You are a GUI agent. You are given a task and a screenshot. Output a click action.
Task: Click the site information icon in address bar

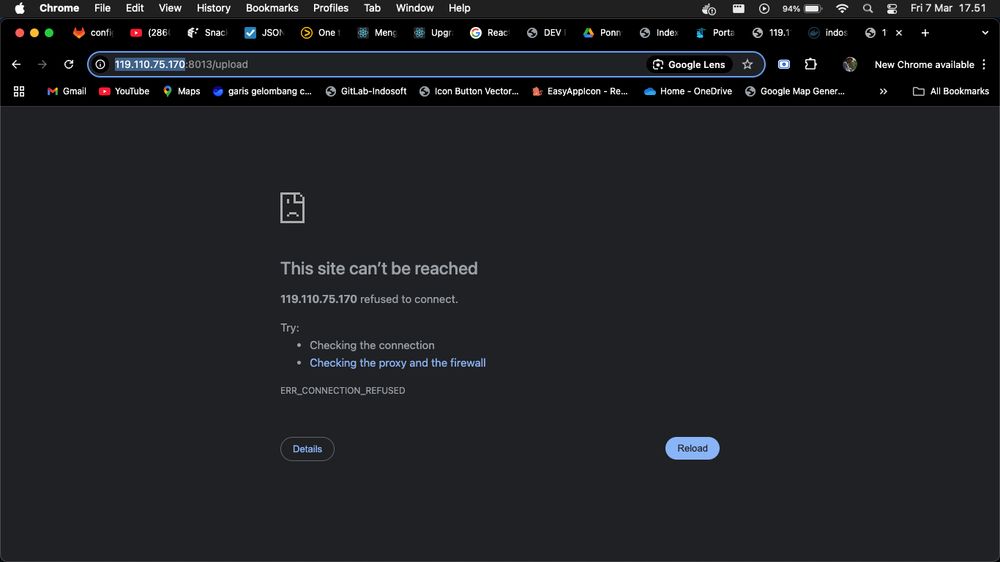coord(100,64)
